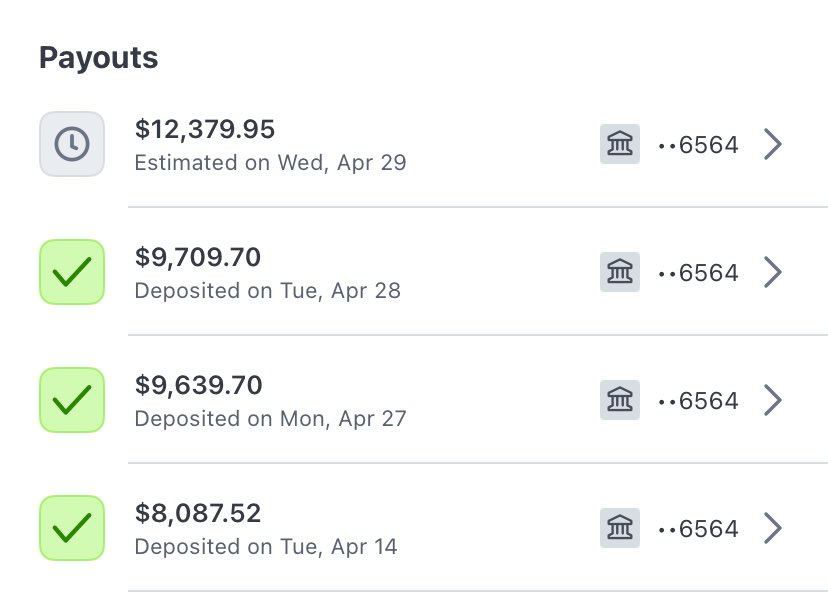Click green checkmark icon beside $9,639.70 payout
828x592 pixels.
point(72,400)
